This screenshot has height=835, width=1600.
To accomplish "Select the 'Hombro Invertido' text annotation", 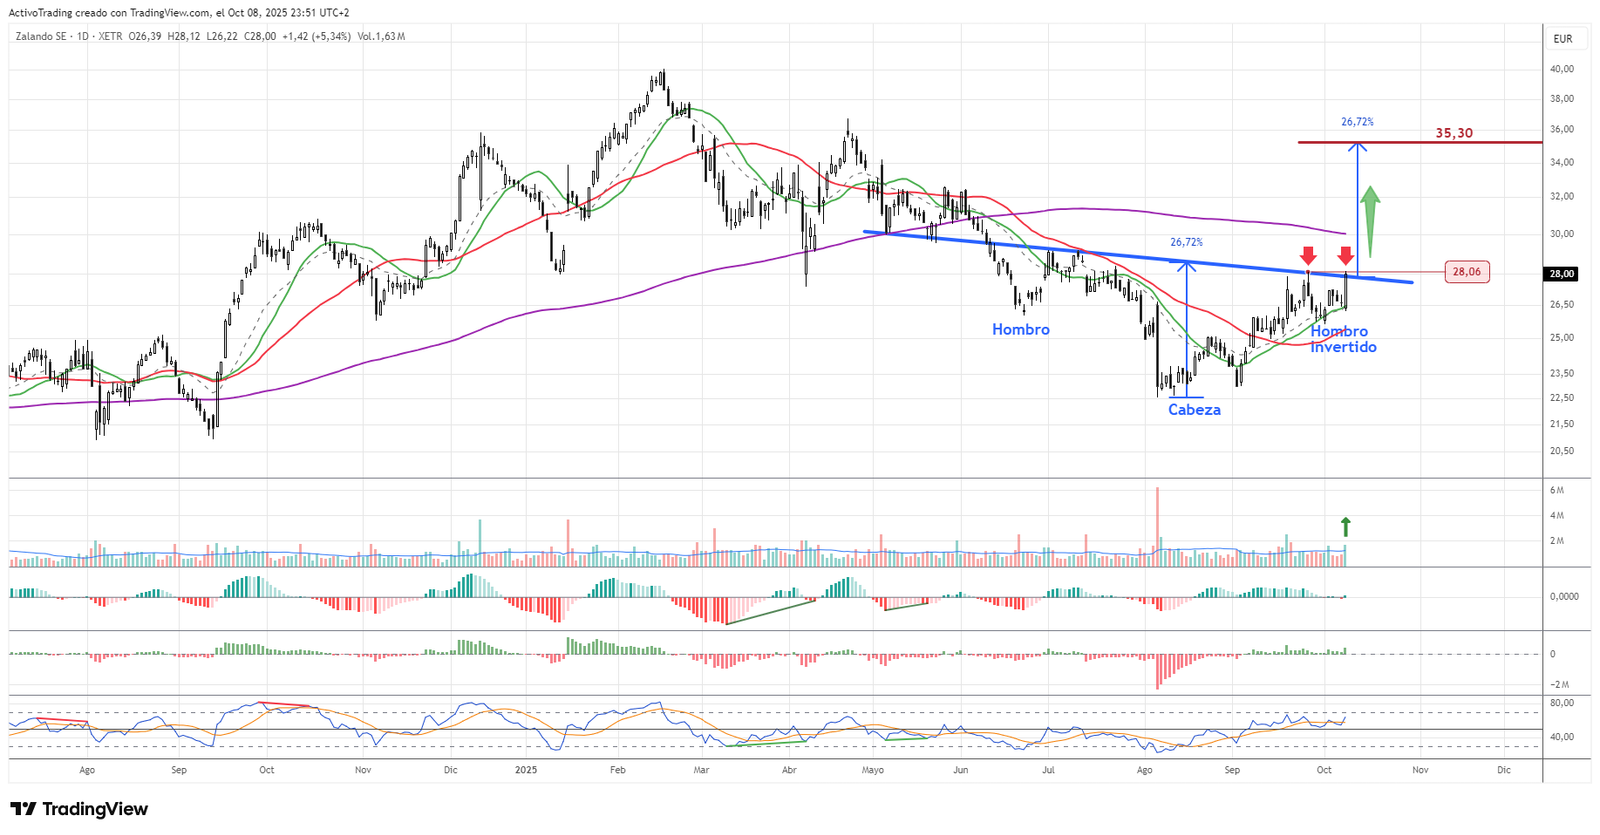I will (x=1342, y=339).
